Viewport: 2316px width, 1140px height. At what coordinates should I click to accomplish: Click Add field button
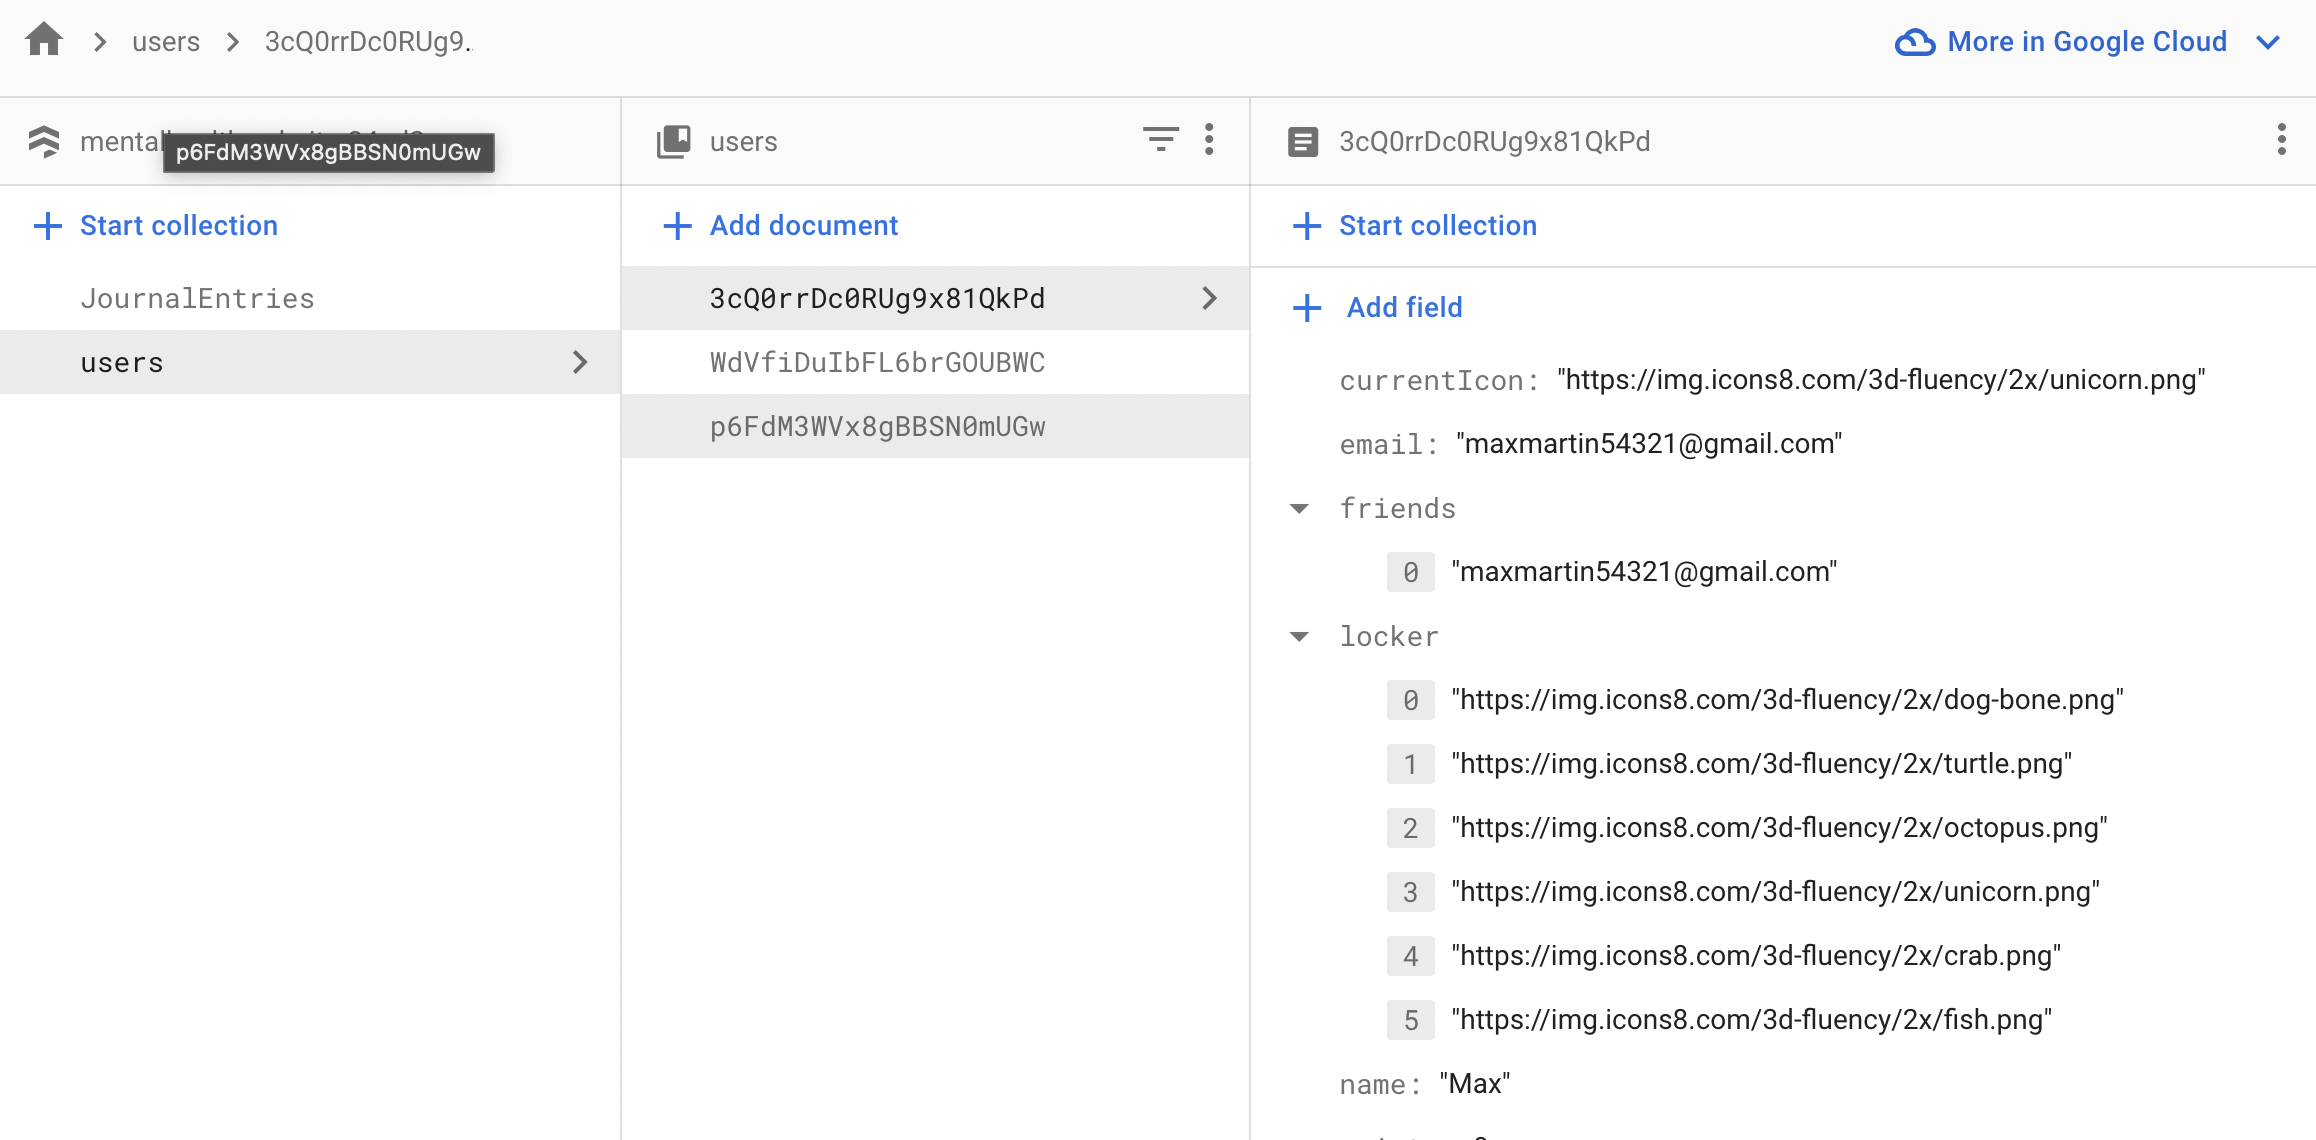[1378, 307]
